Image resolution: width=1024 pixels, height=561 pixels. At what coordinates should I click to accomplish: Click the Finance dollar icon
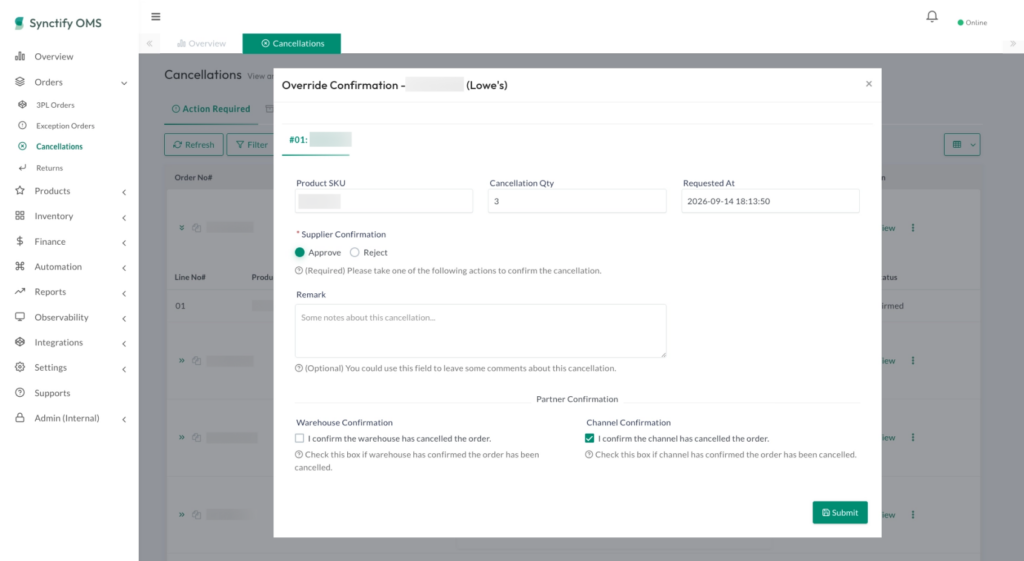point(20,241)
